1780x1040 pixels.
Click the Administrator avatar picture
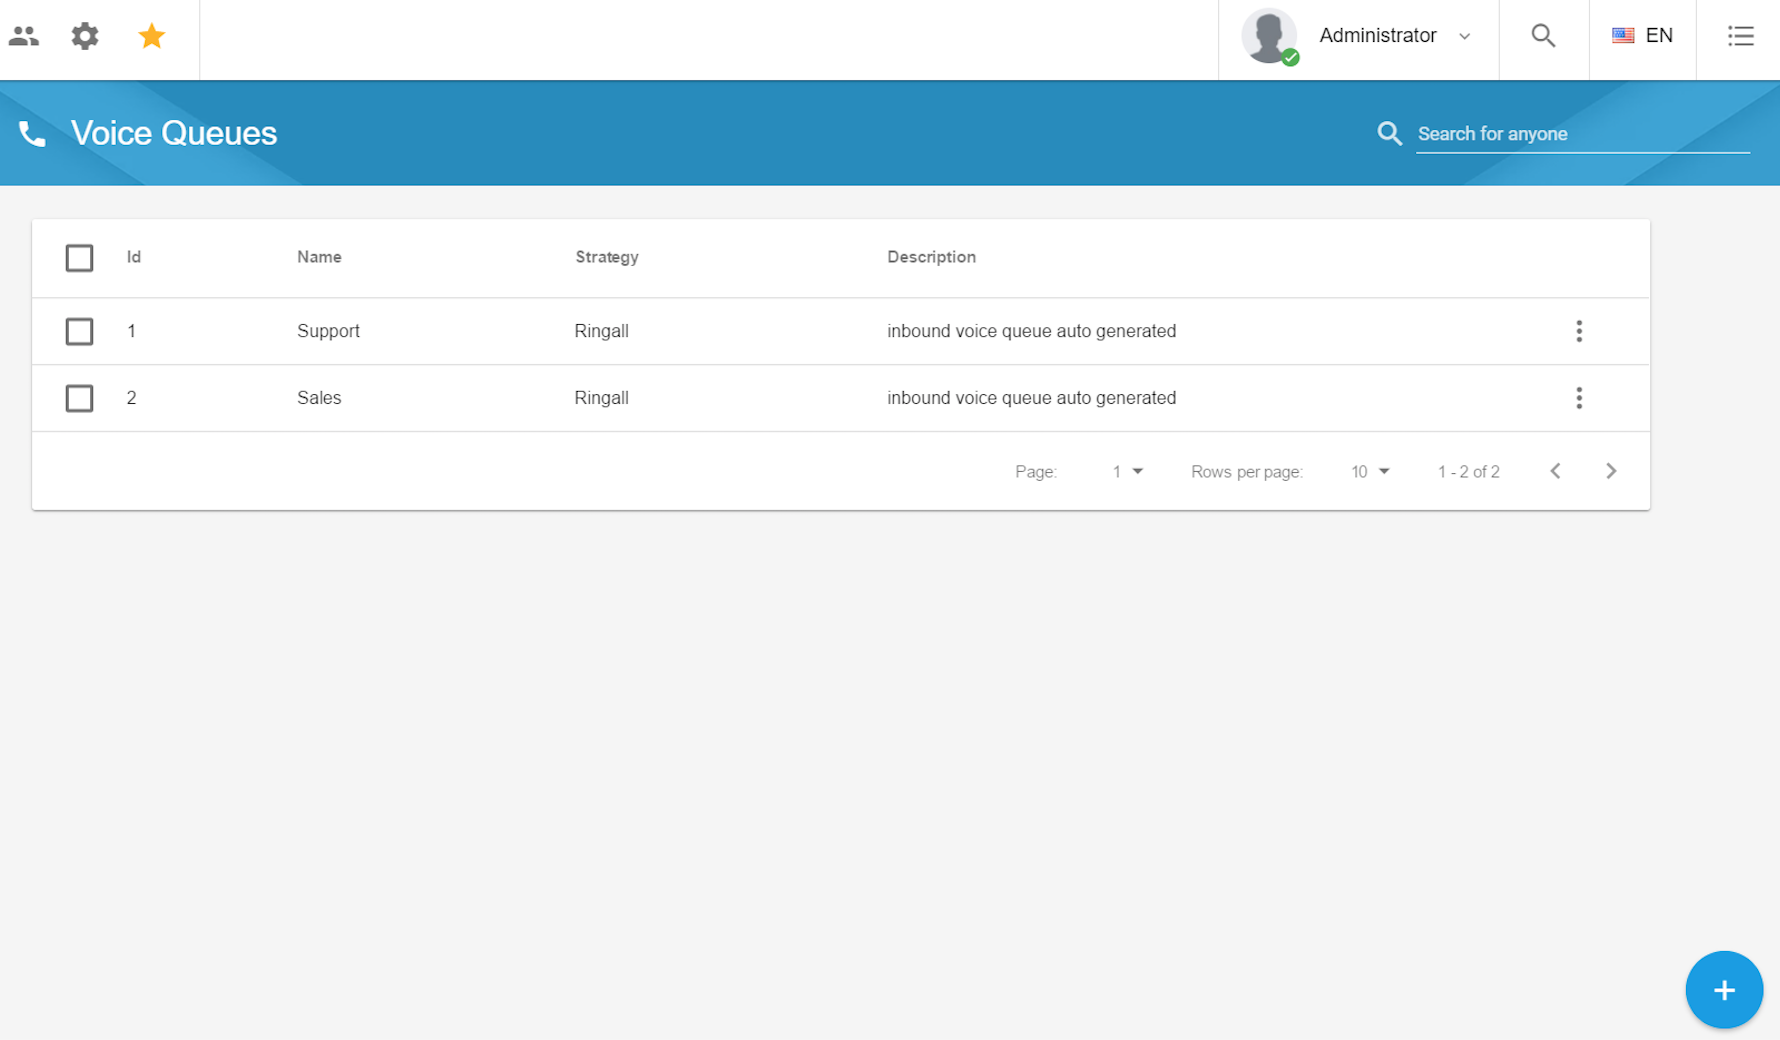1269,36
